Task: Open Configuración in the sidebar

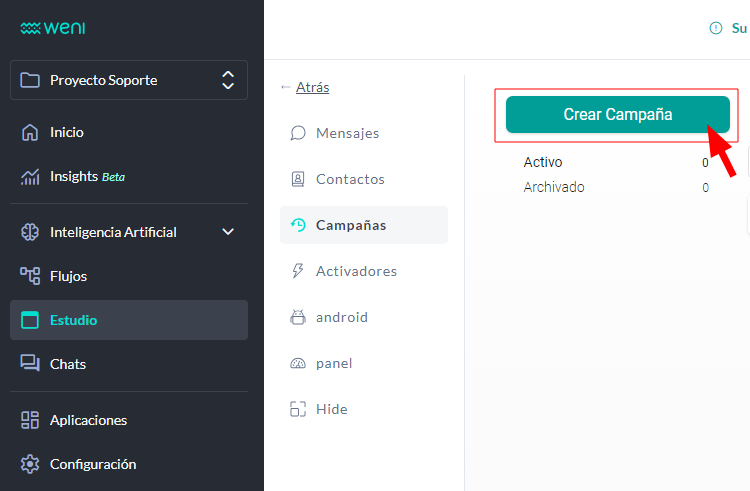Action: click(x=129, y=464)
